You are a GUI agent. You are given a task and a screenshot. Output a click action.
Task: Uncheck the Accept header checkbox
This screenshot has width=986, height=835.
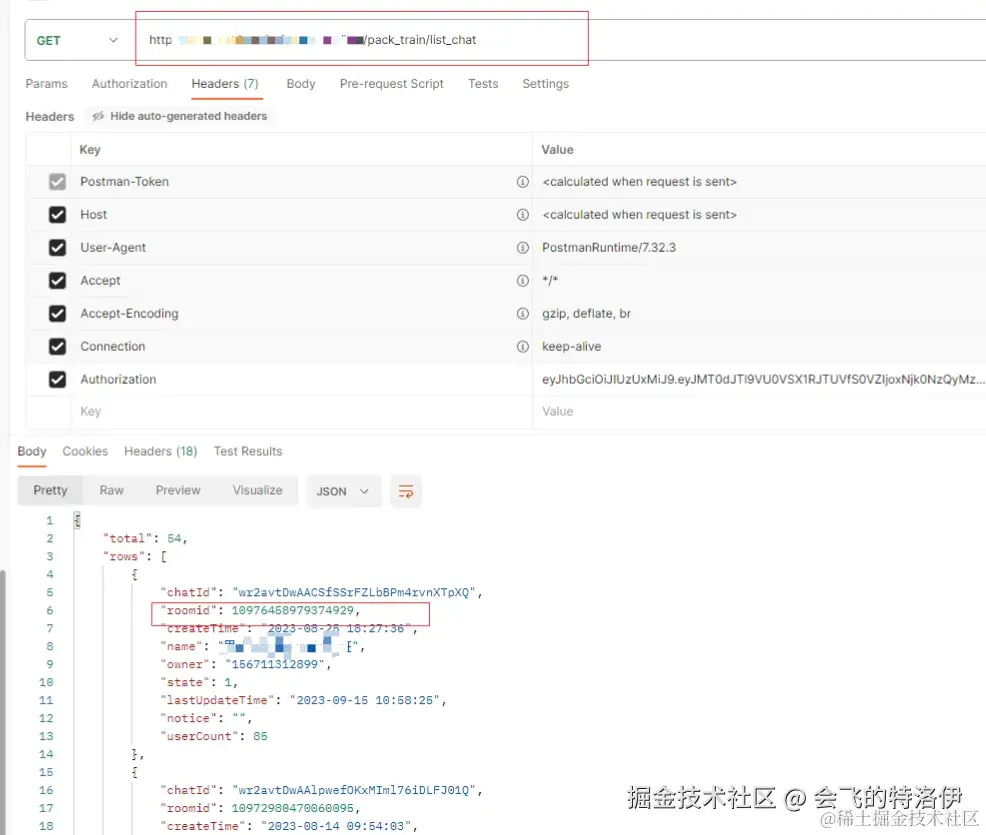click(57, 280)
